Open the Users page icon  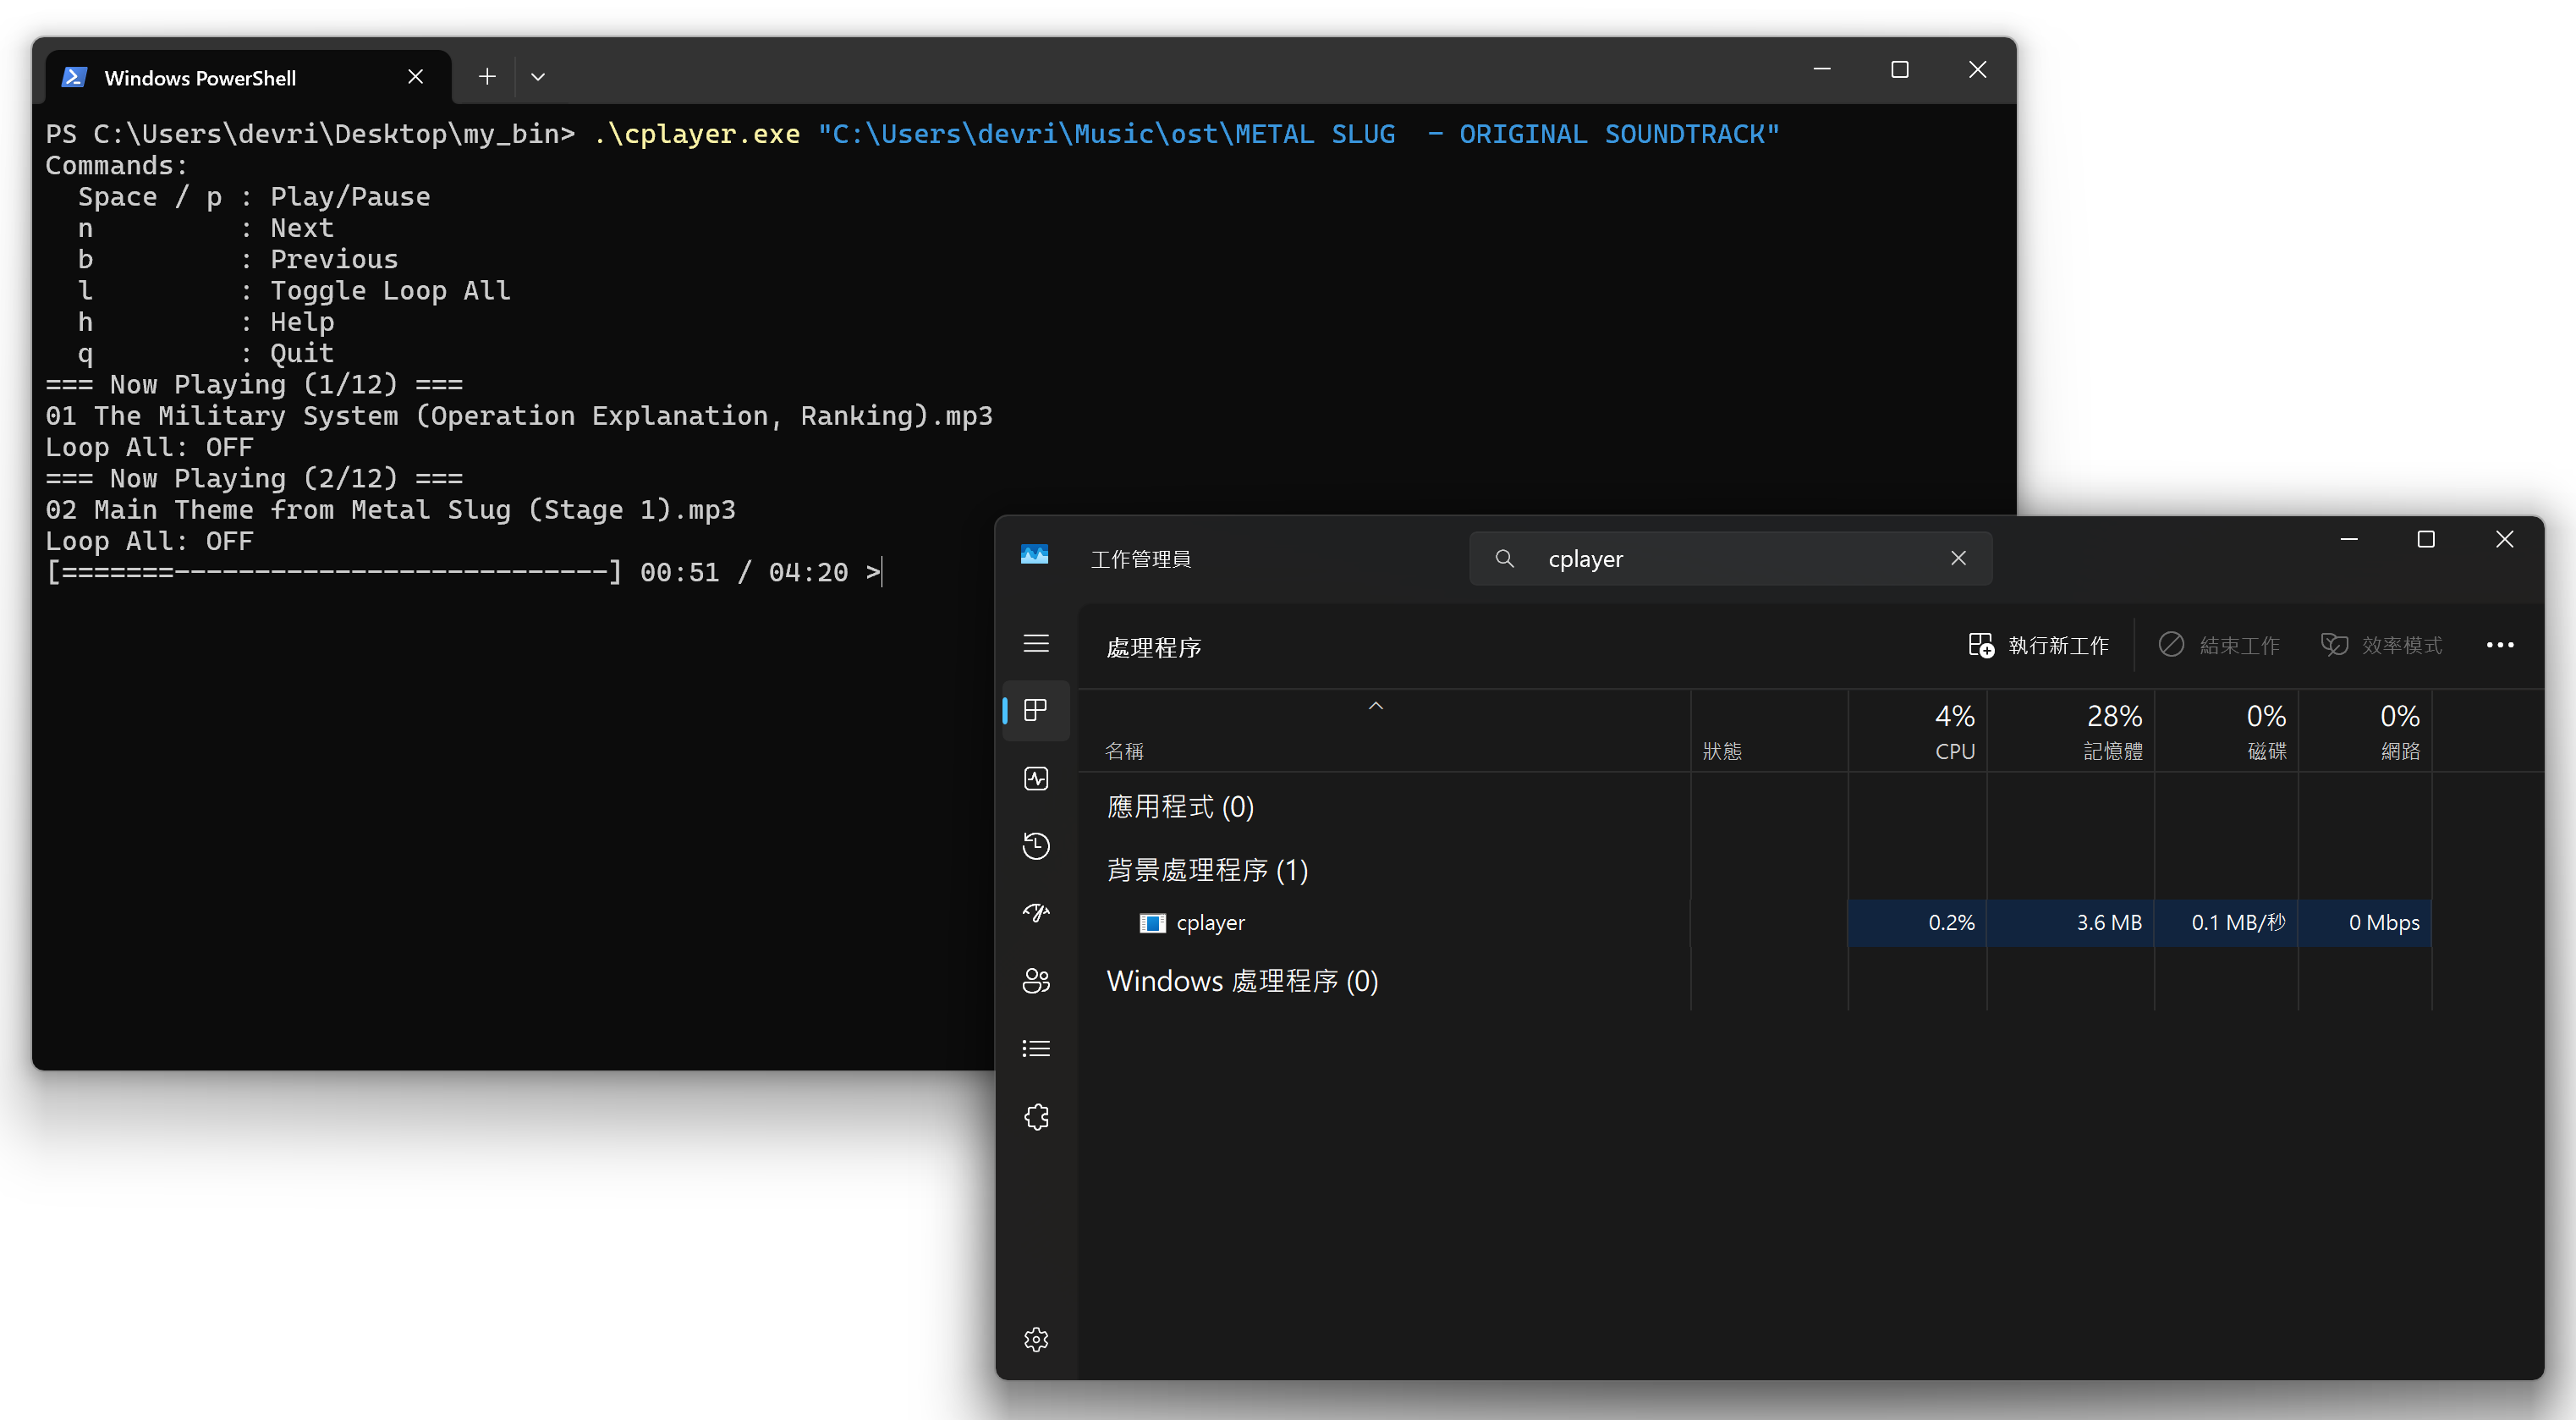1036,981
